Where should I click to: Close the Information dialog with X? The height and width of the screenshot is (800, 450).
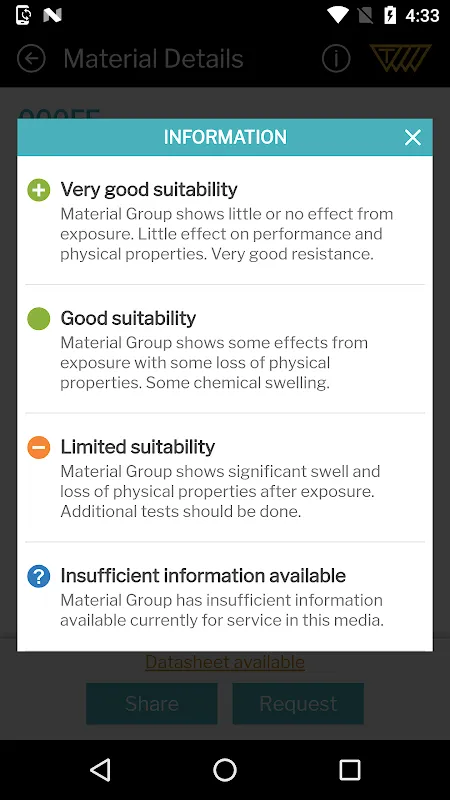click(412, 137)
